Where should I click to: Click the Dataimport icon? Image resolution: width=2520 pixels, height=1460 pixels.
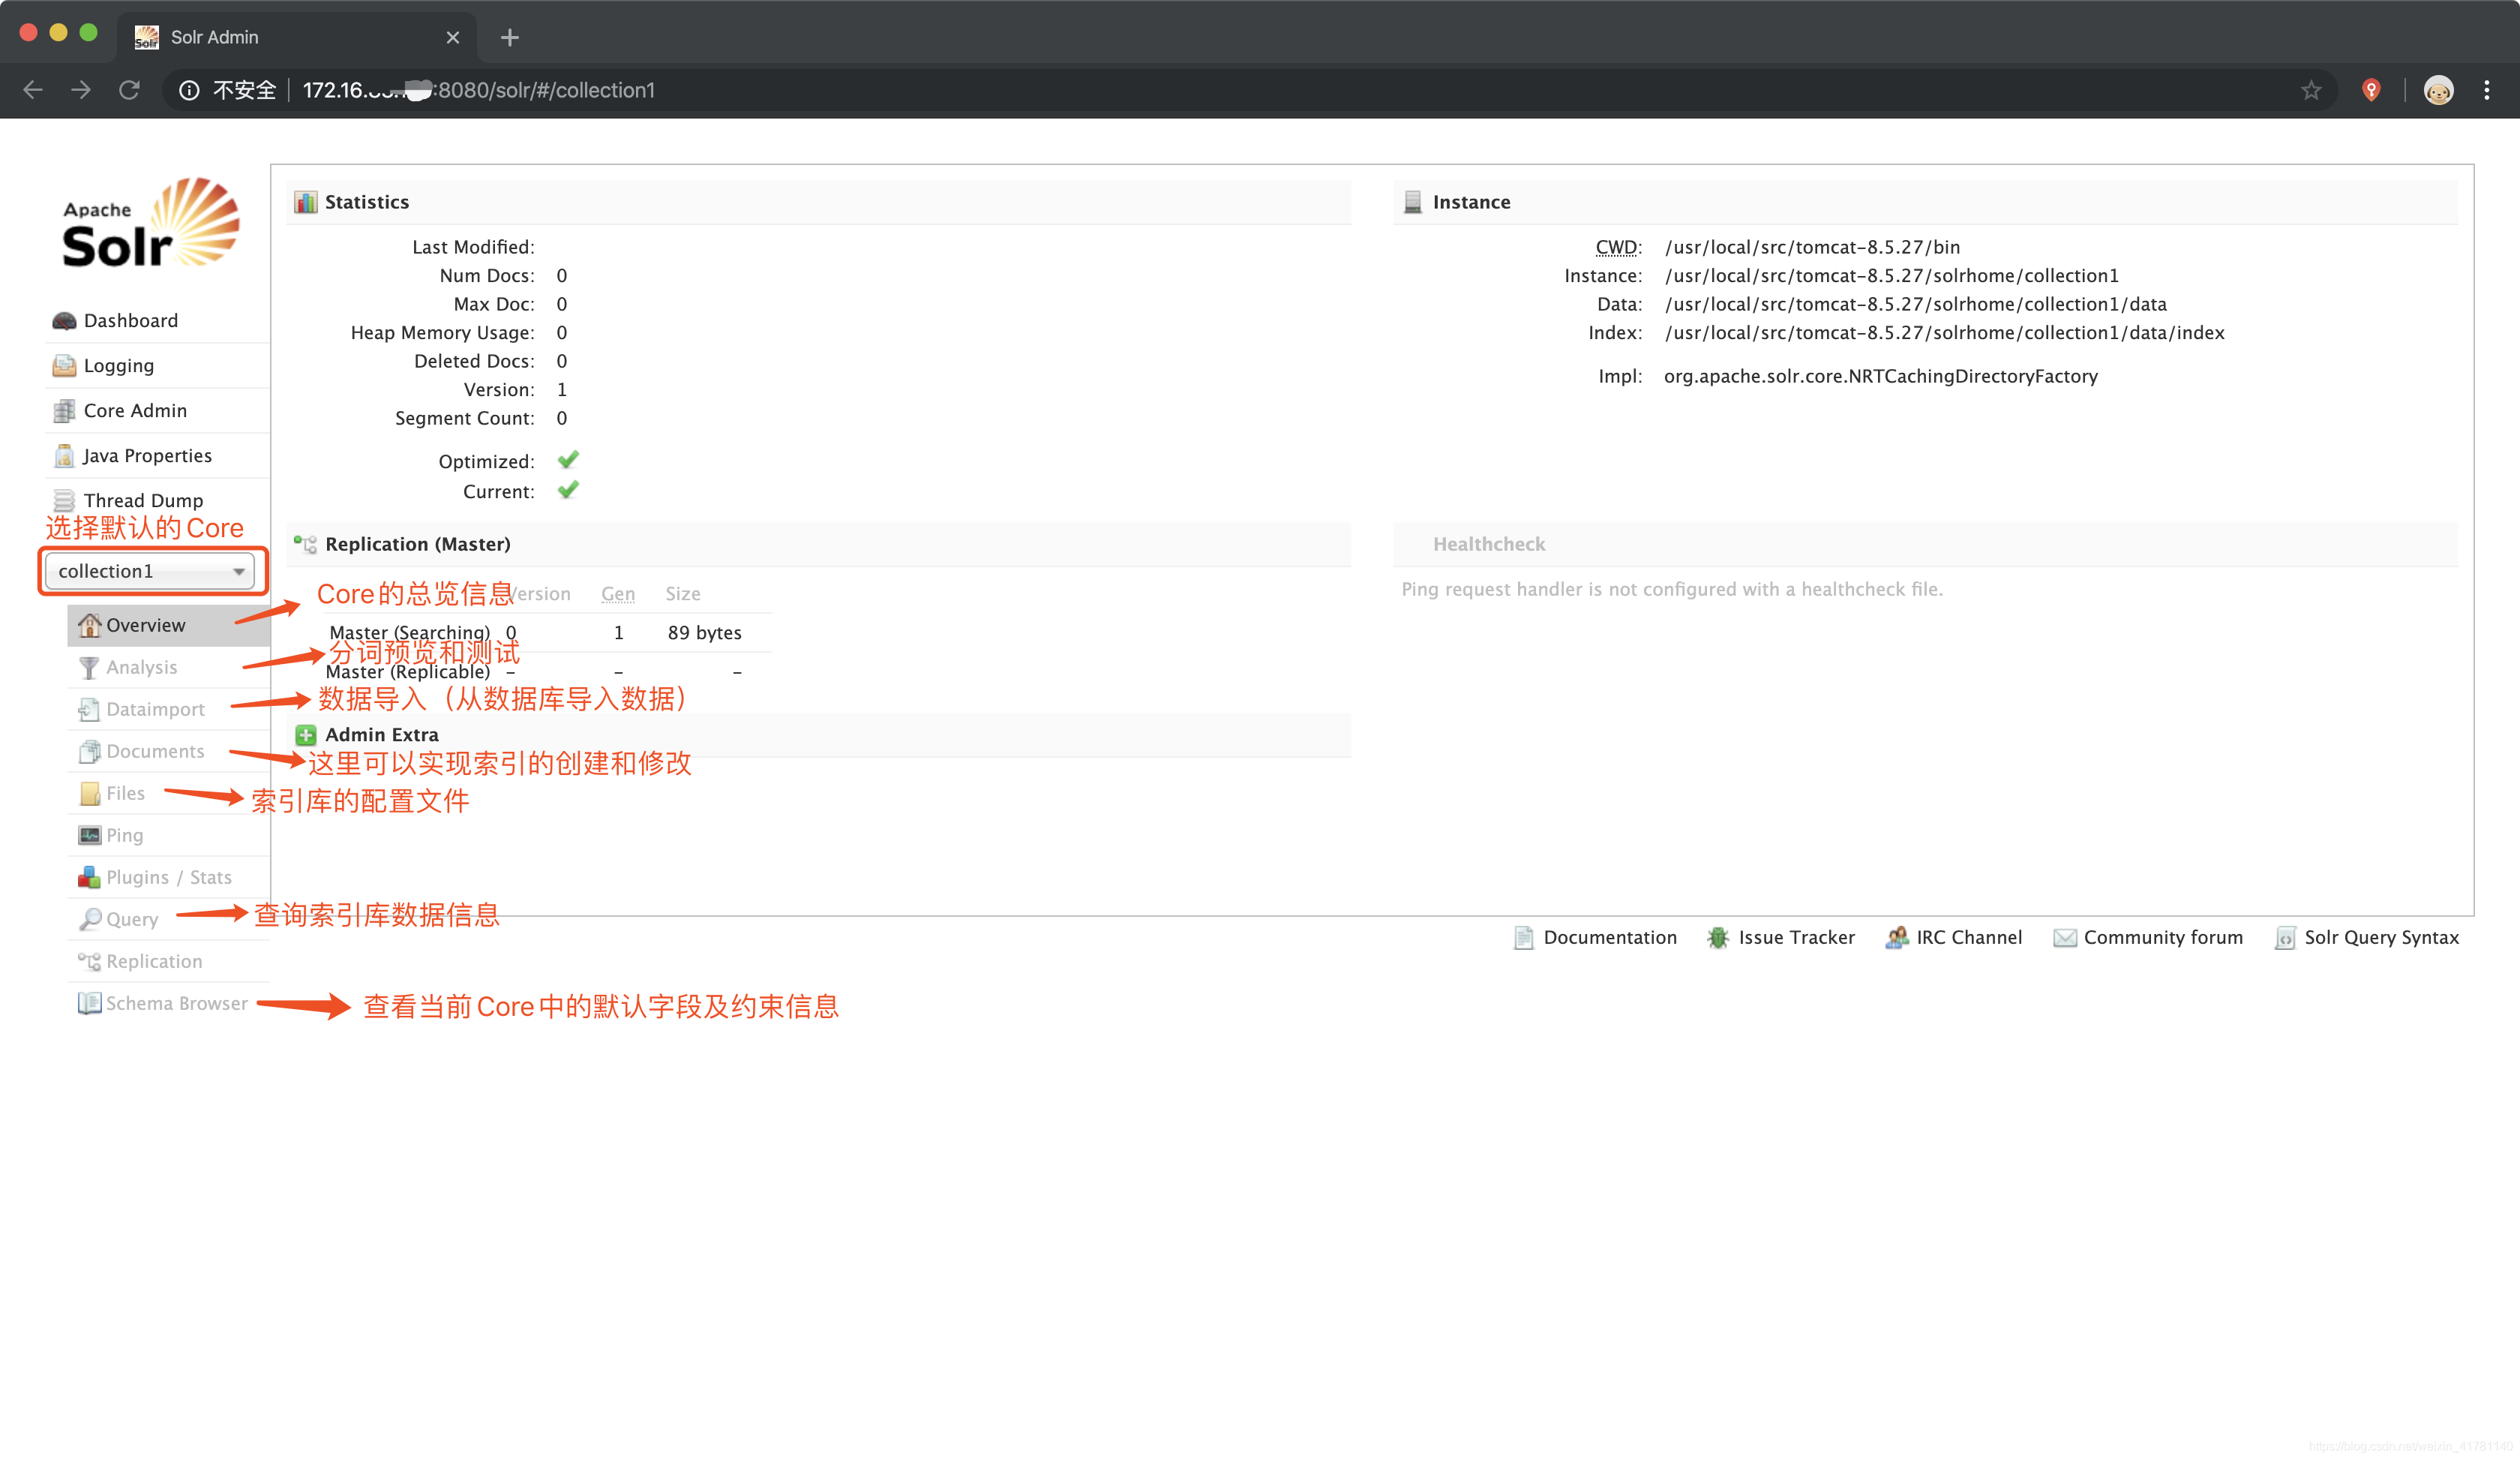89,710
